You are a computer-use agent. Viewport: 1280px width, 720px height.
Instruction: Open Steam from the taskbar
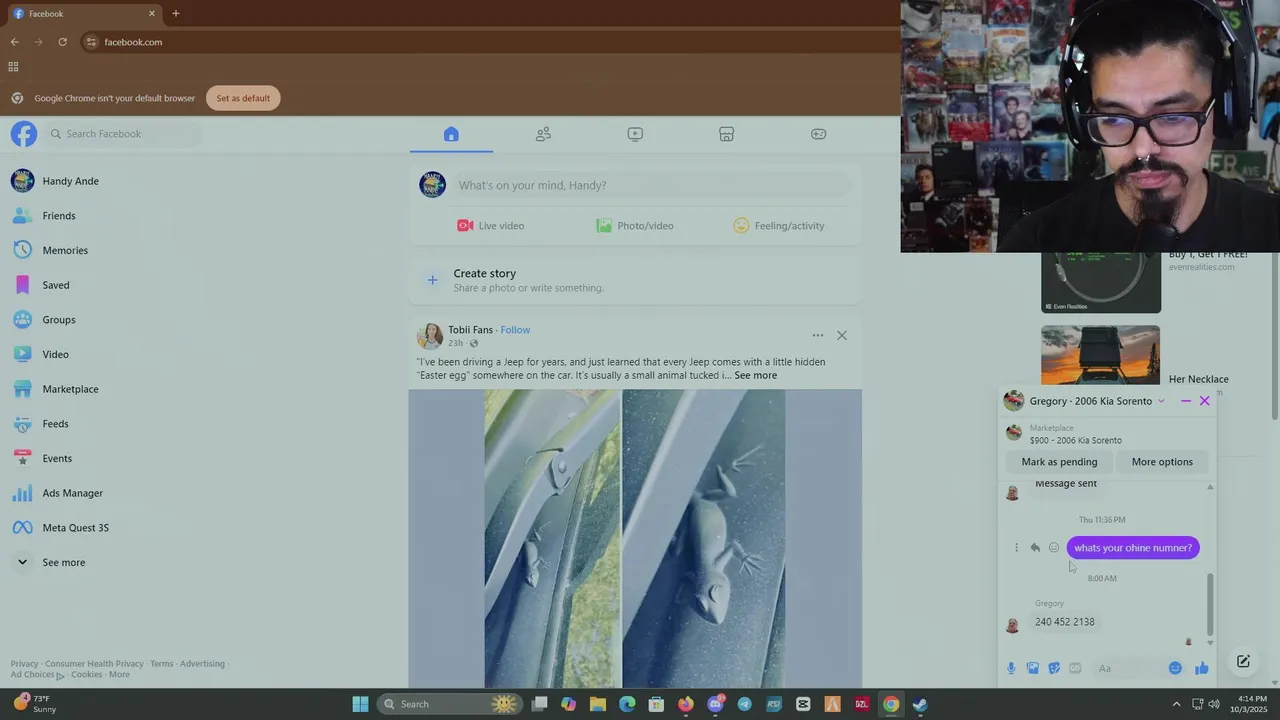pyautogui.click(x=919, y=704)
